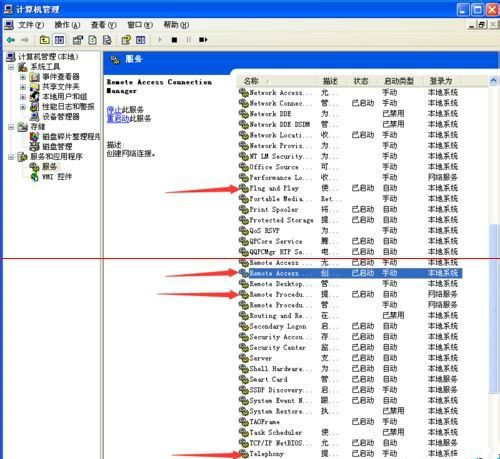Image resolution: width=500 pixels, height=459 pixels.
Task: Expand the 事件查看器 tree node
Action: [x=23, y=77]
